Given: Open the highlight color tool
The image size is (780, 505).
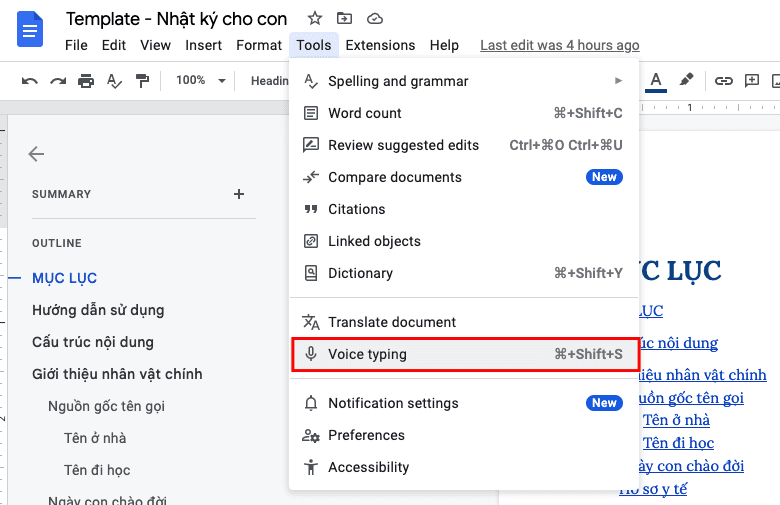Looking at the screenshot, I should coord(686,80).
